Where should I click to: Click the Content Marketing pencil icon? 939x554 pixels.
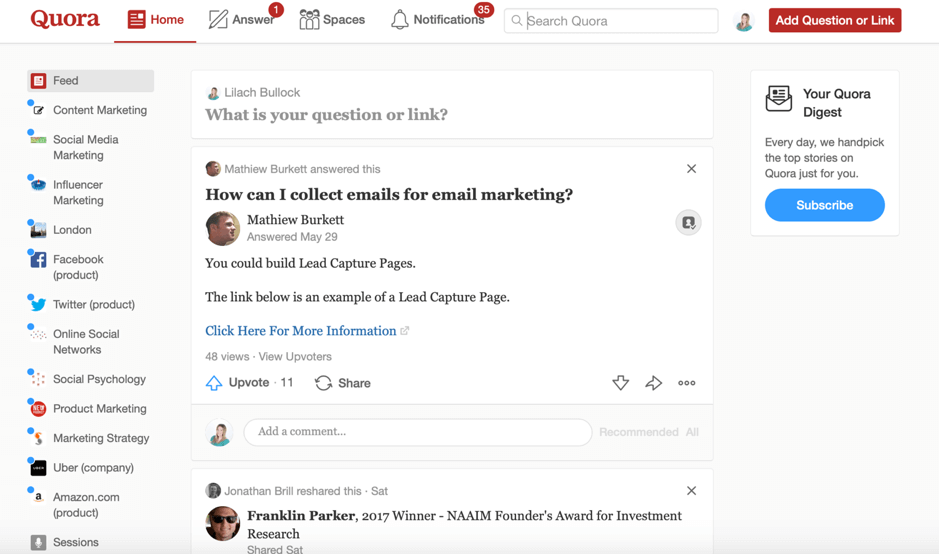click(x=38, y=110)
